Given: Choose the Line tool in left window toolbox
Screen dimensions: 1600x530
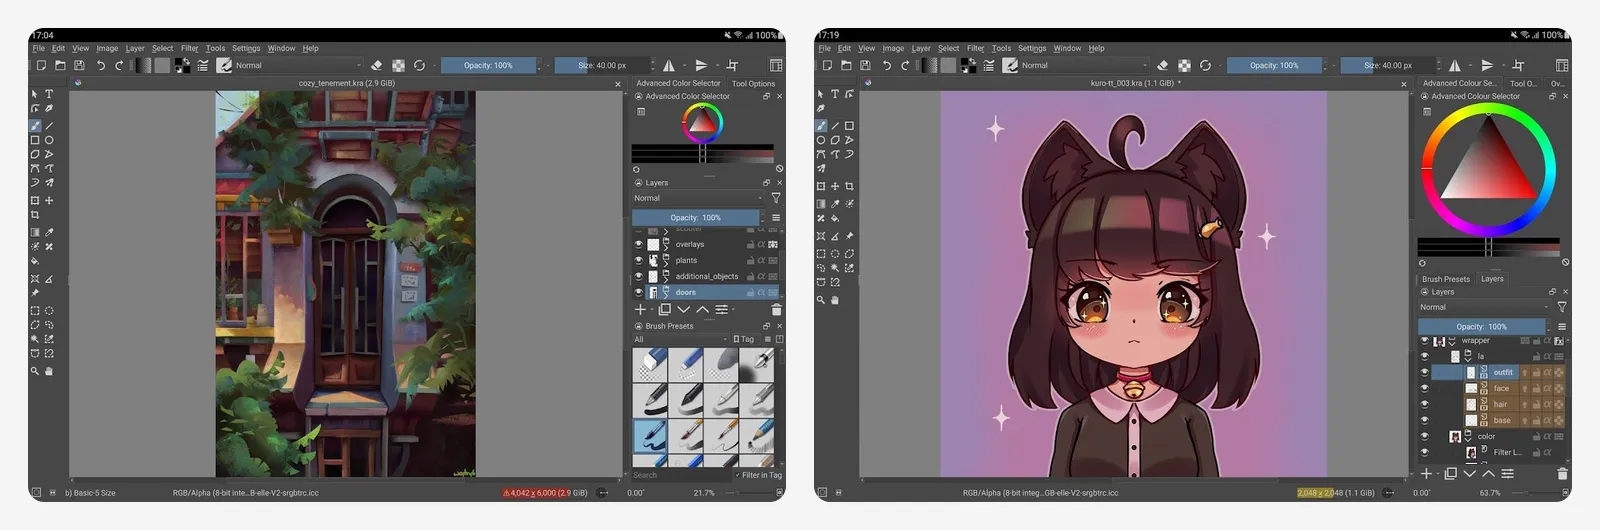Looking at the screenshot, I should coord(49,126).
